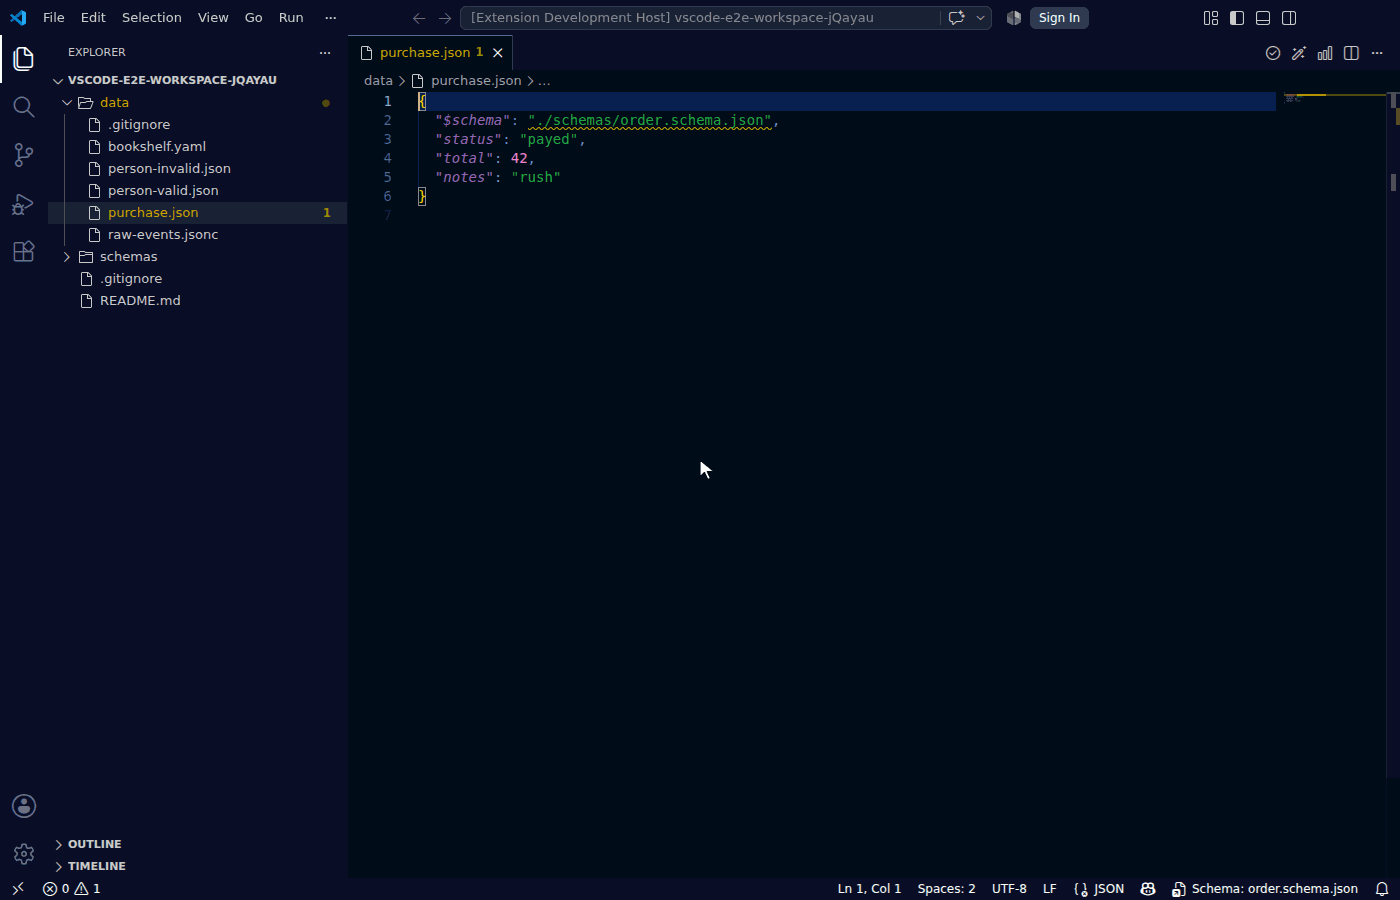
Task: Click the notifications bell in status bar
Action: point(1382,889)
